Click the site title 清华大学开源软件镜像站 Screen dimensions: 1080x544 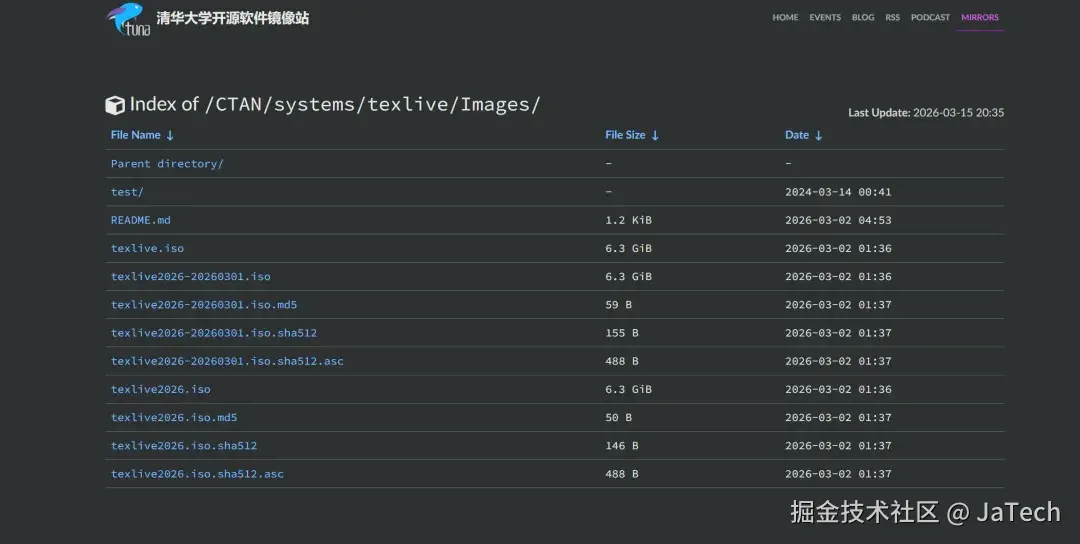coord(233,18)
